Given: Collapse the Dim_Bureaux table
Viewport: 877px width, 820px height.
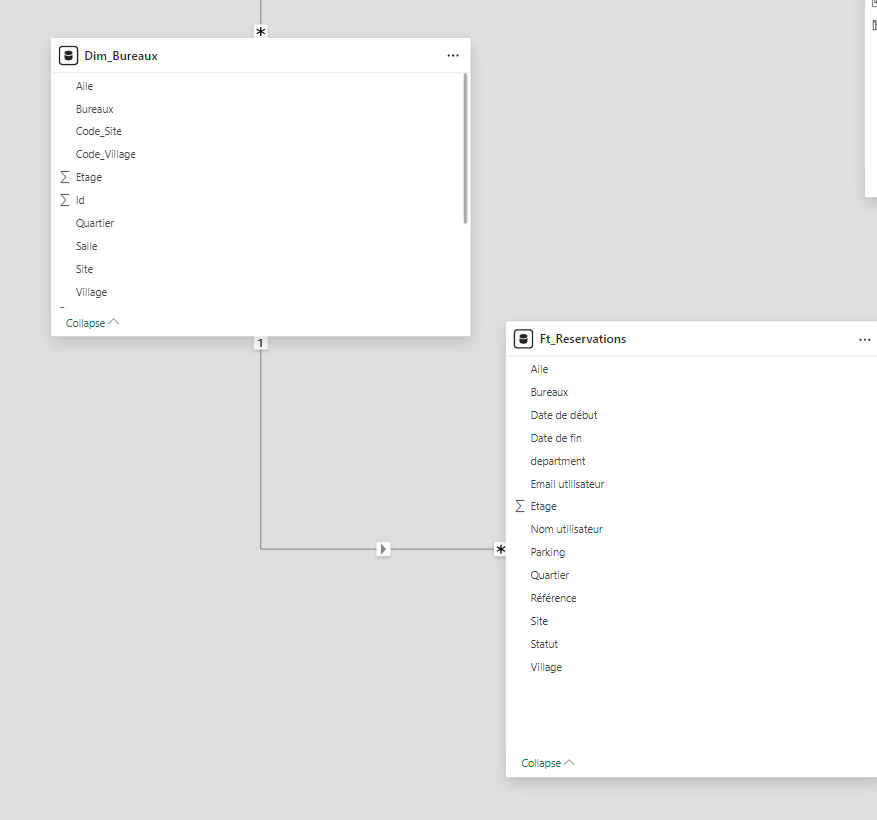Looking at the screenshot, I should (92, 323).
